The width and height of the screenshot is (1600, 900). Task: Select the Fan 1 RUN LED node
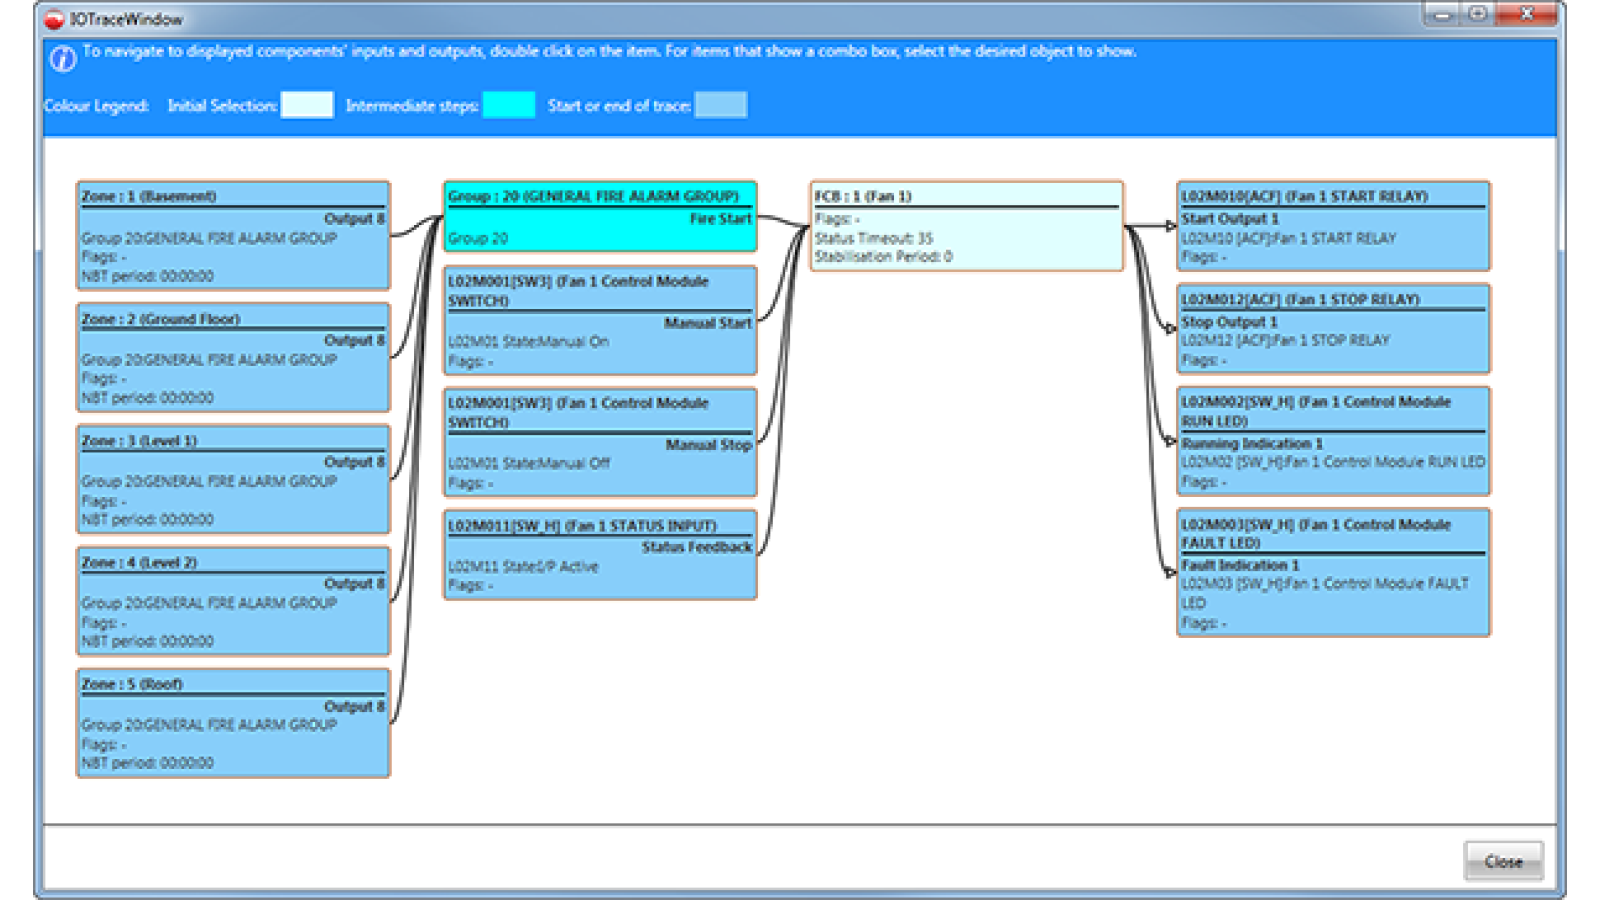1333,441
